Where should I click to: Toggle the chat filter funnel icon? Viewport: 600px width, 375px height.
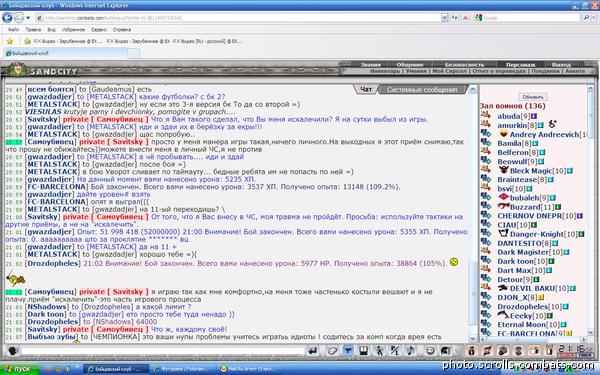pyautogui.click(x=348, y=350)
